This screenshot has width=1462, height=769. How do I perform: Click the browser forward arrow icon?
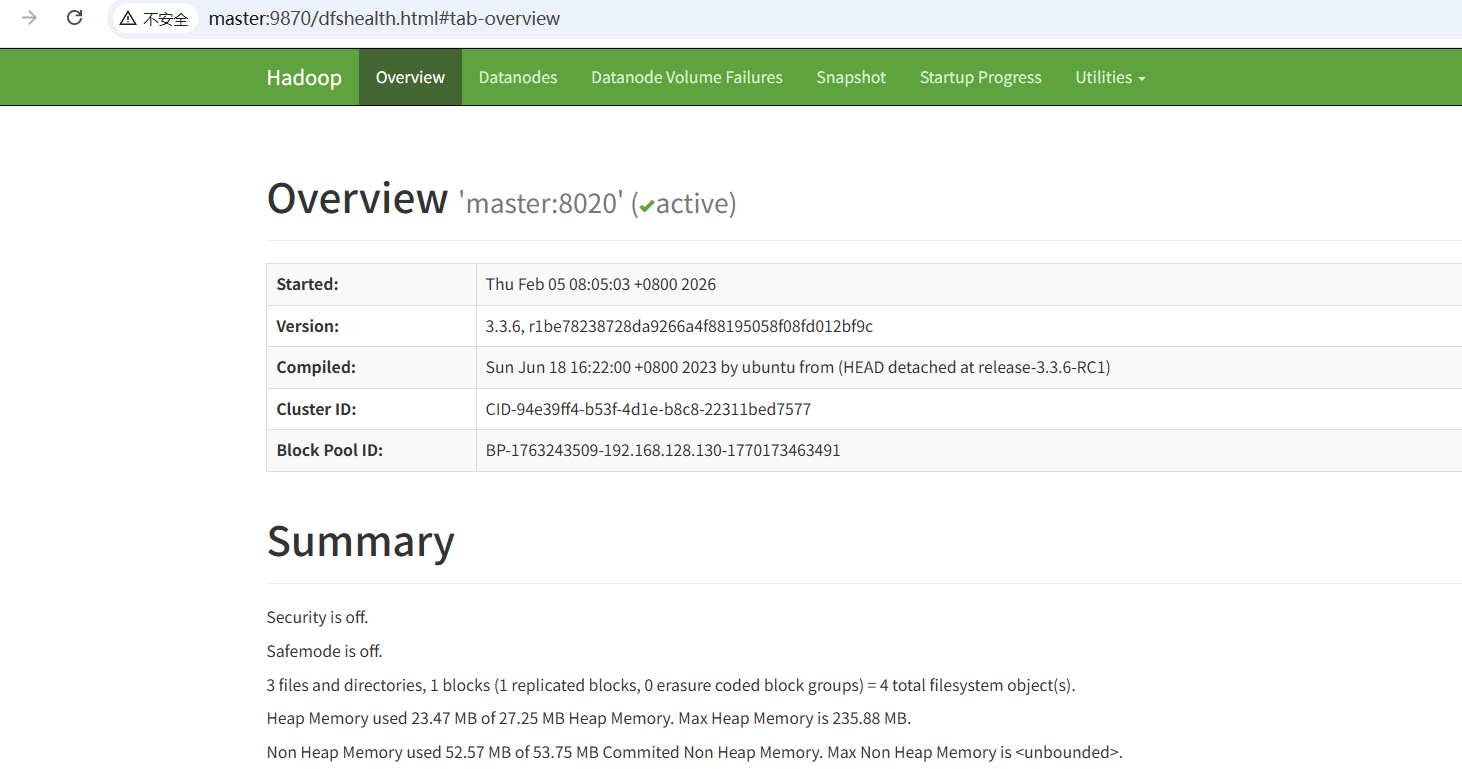pyautogui.click(x=27, y=17)
